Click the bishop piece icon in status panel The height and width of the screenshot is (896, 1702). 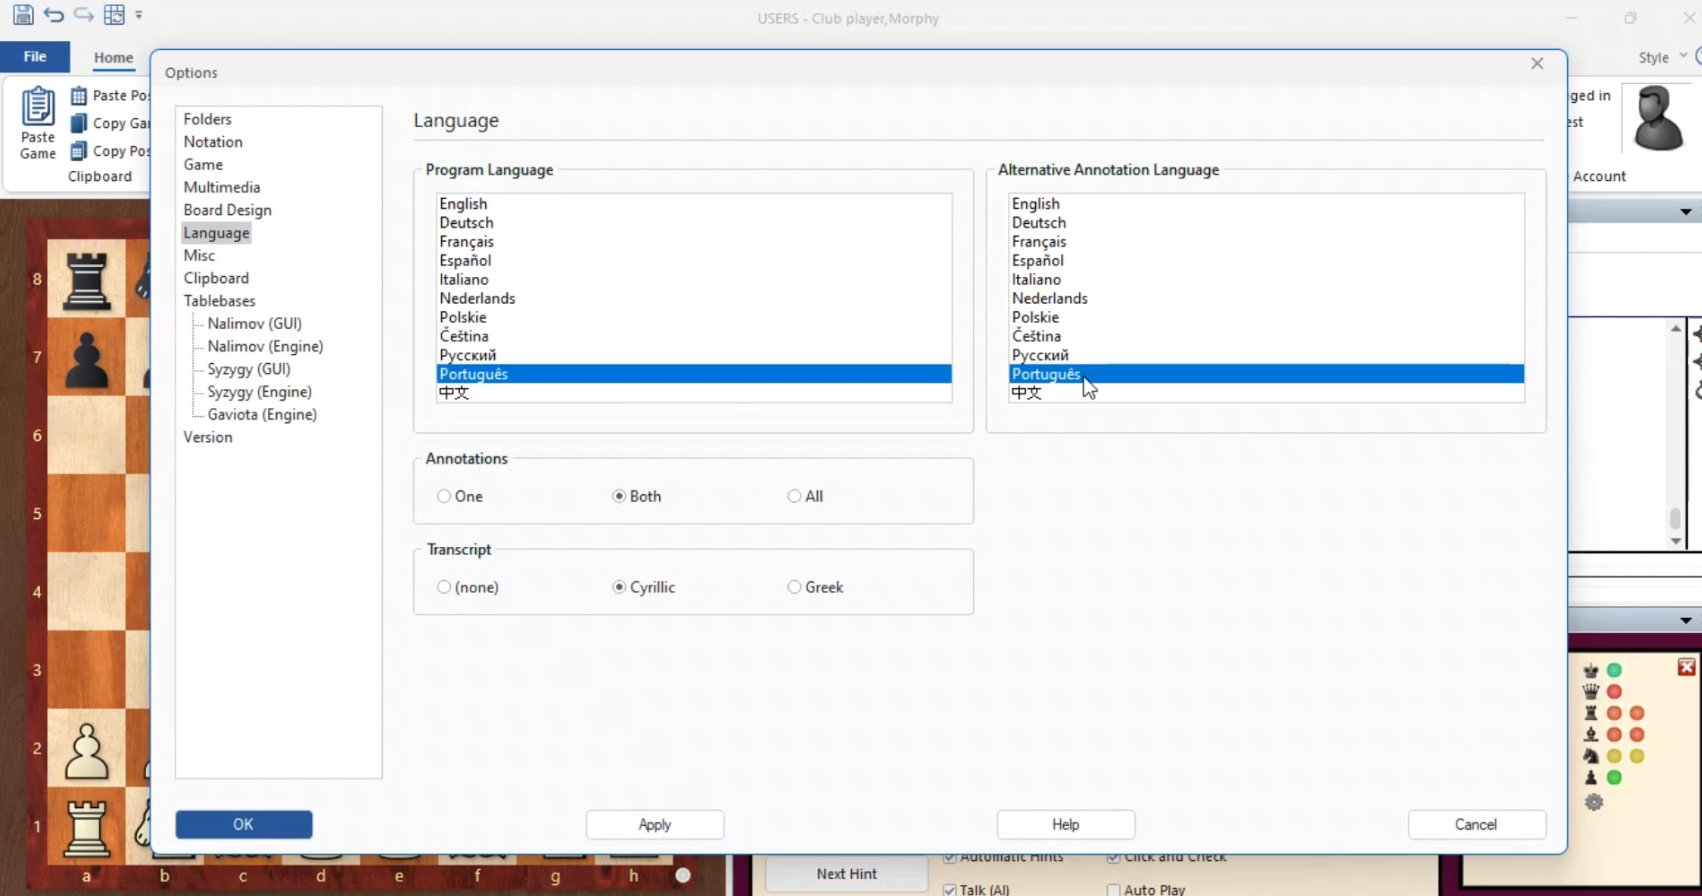[x=1591, y=734]
